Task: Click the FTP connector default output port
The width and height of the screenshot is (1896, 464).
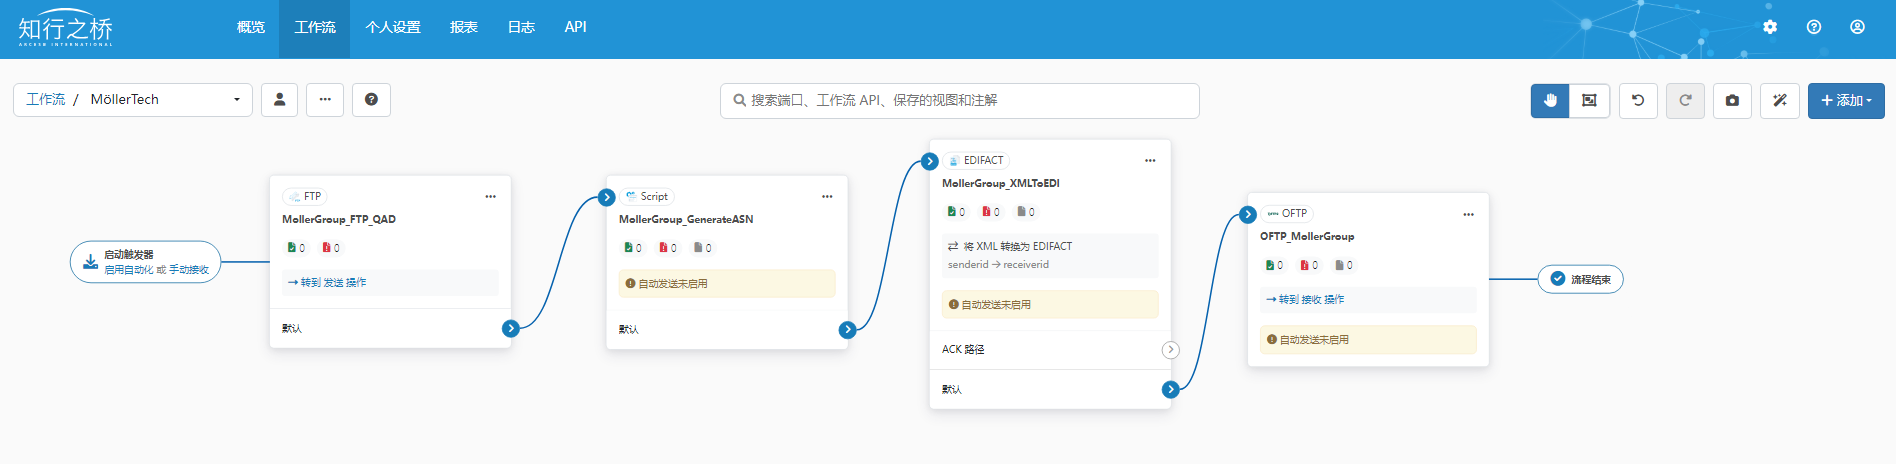Action: click(x=511, y=328)
